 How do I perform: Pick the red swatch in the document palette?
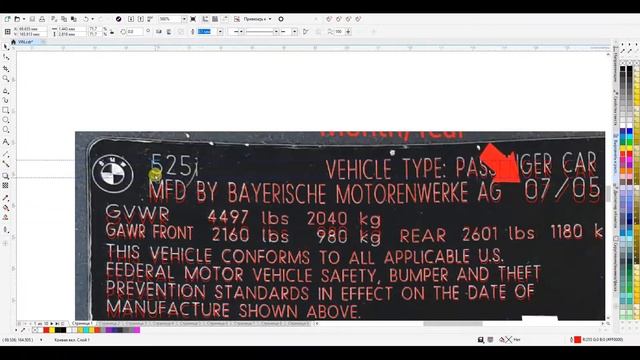tap(46, 330)
